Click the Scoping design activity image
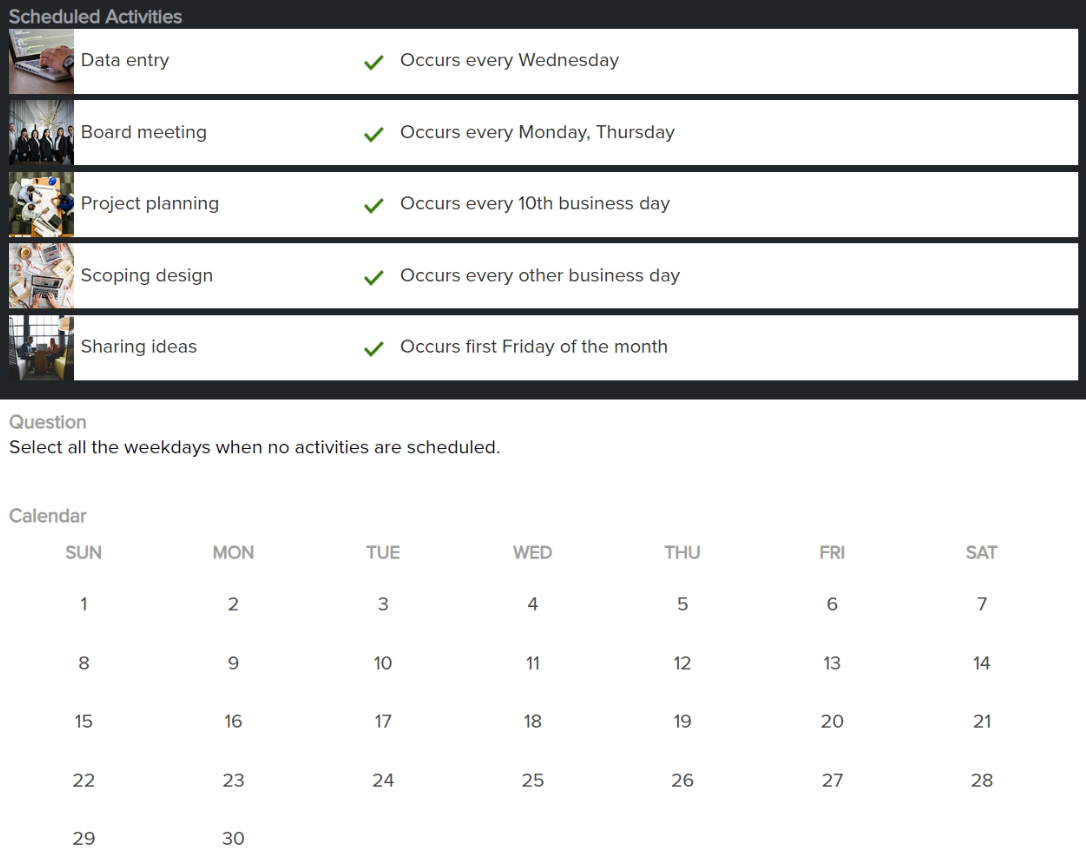Image resolution: width=1086 pixels, height=865 pixels. pyautogui.click(x=40, y=275)
